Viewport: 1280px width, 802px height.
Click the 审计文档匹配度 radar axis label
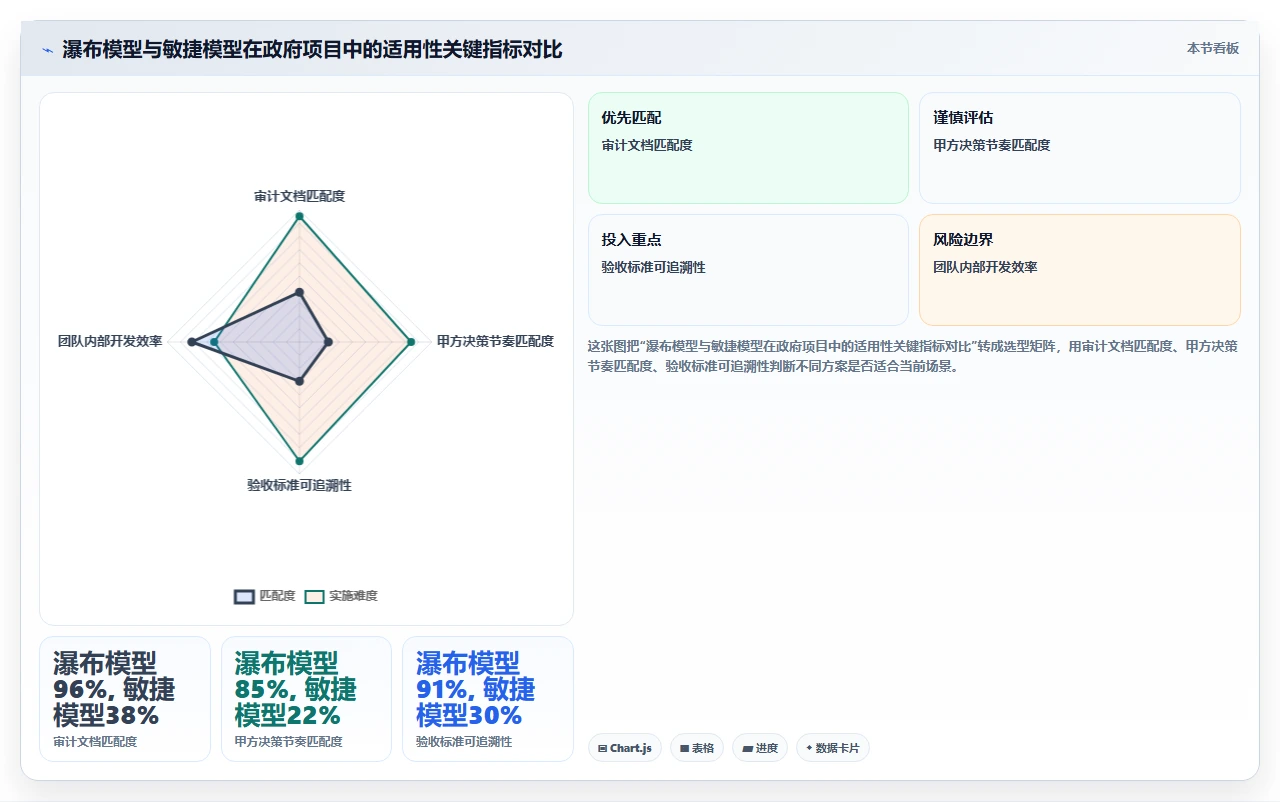tap(299, 196)
